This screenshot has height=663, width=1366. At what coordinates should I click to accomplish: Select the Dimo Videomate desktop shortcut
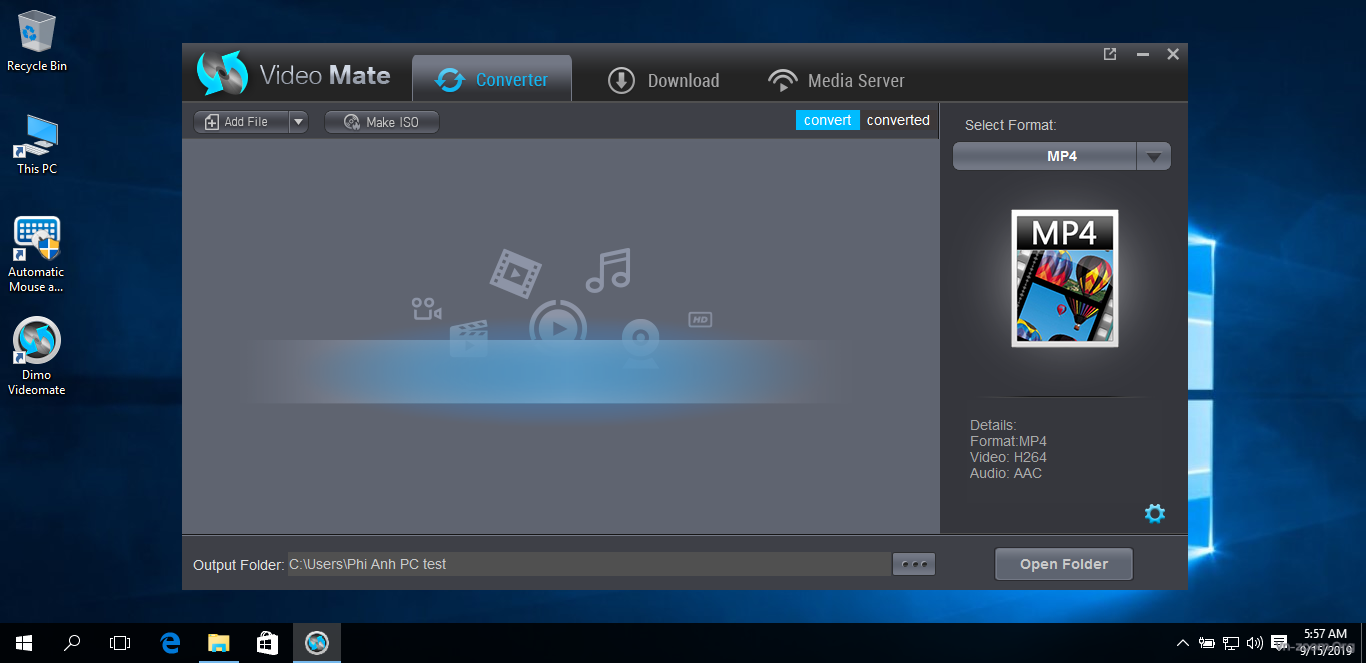click(x=37, y=357)
